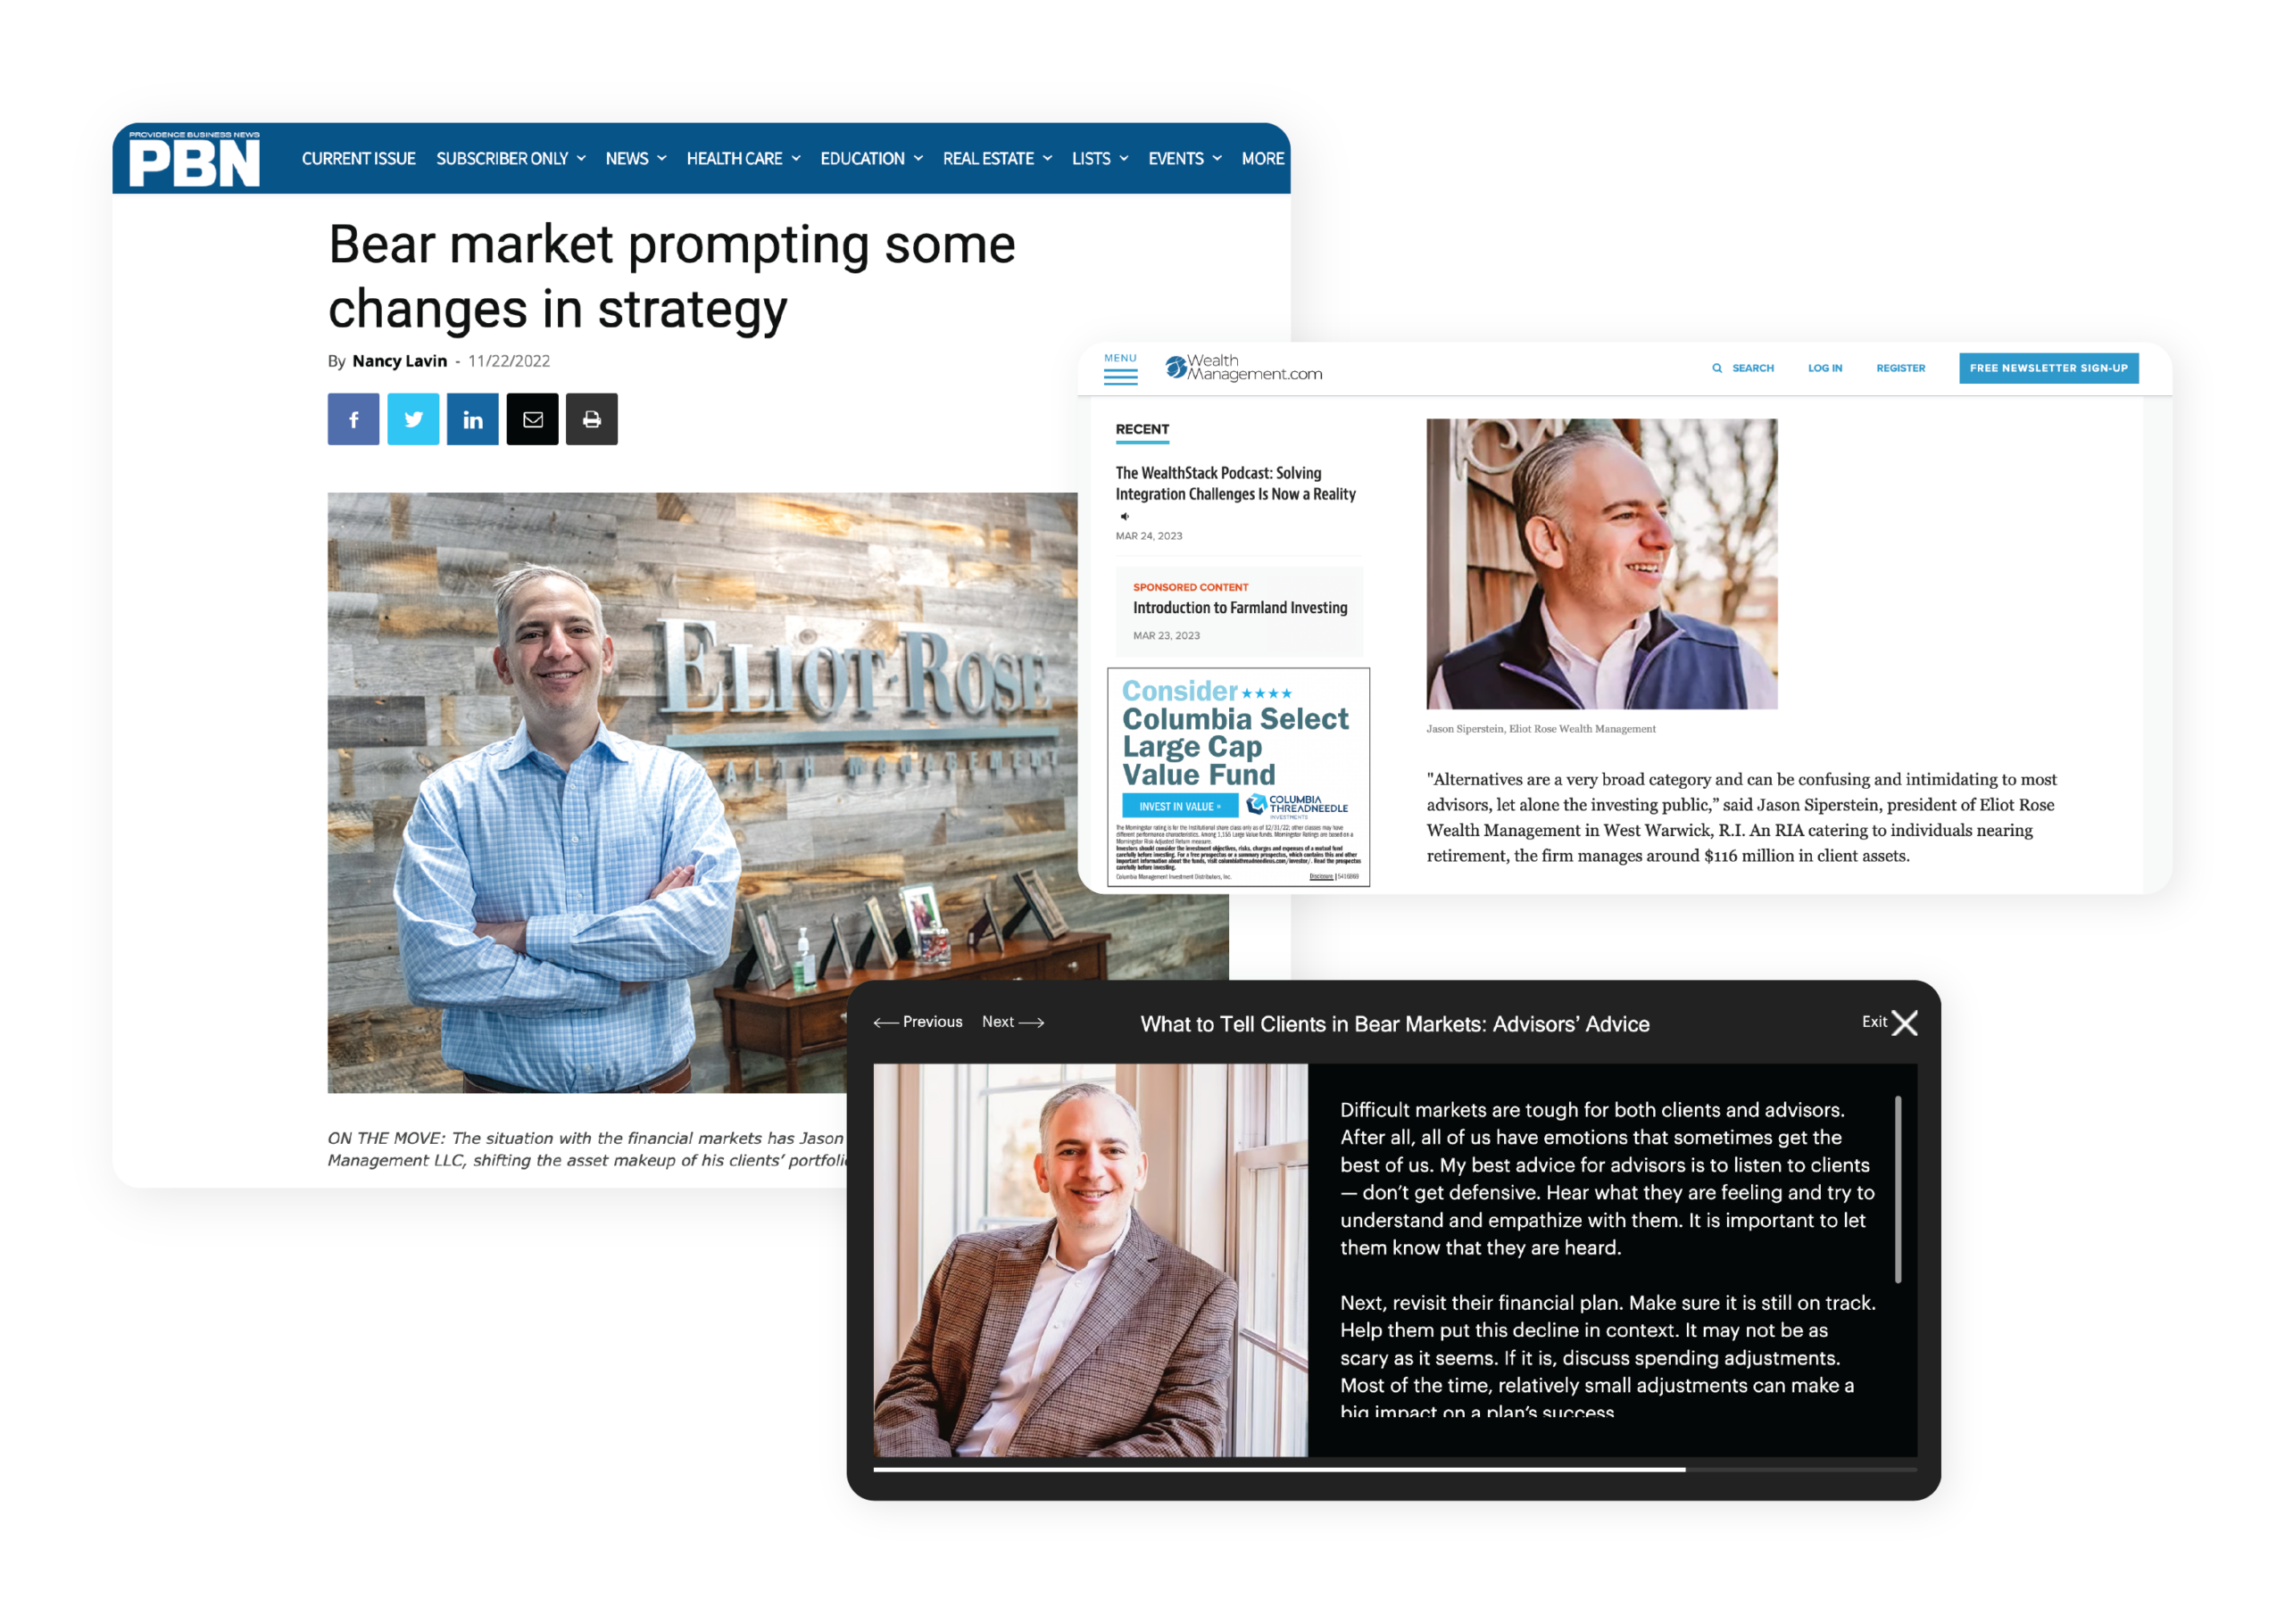This screenshot has height=1624, width=2285.
Task: Click the slideshow text scrollbar
Action: click(1897, 1189)
